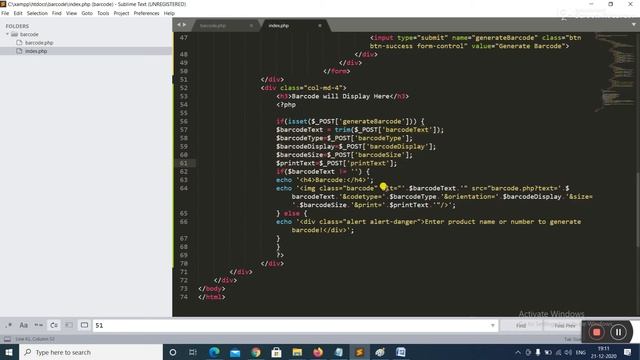The width and height of the screenshot is (640, 360).
Task: Open the Project menu
Action: [121, 13]
